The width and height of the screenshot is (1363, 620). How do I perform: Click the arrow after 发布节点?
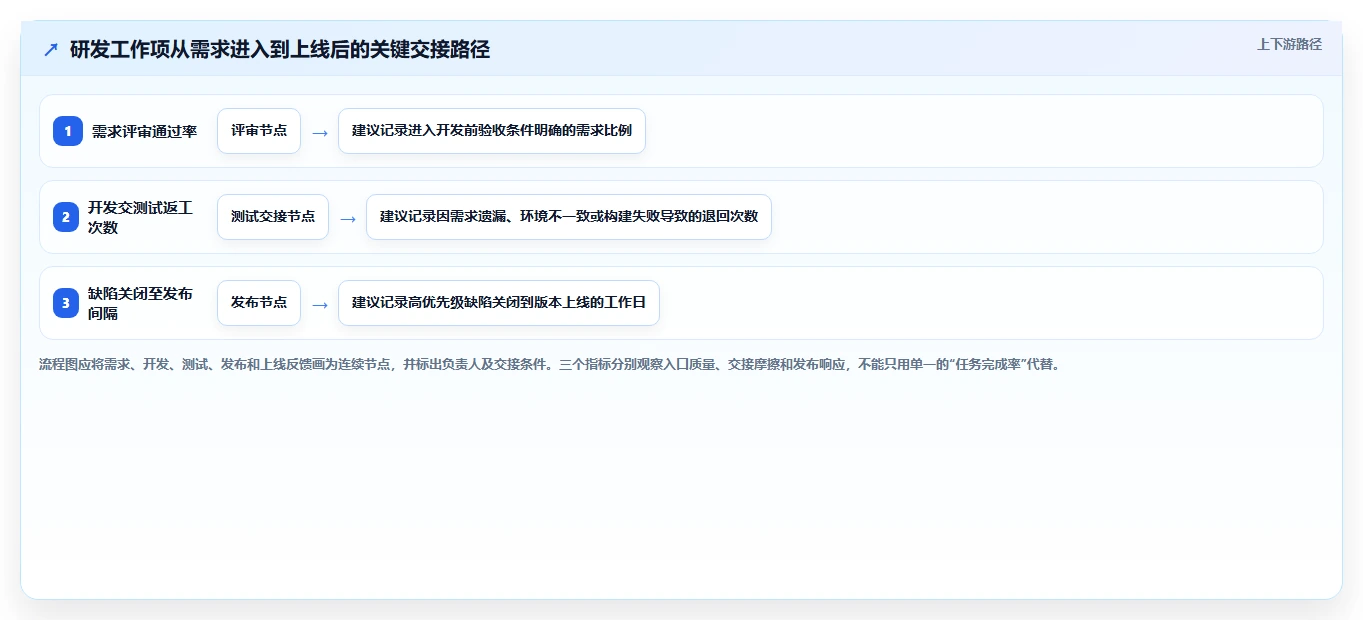[320, 304]
